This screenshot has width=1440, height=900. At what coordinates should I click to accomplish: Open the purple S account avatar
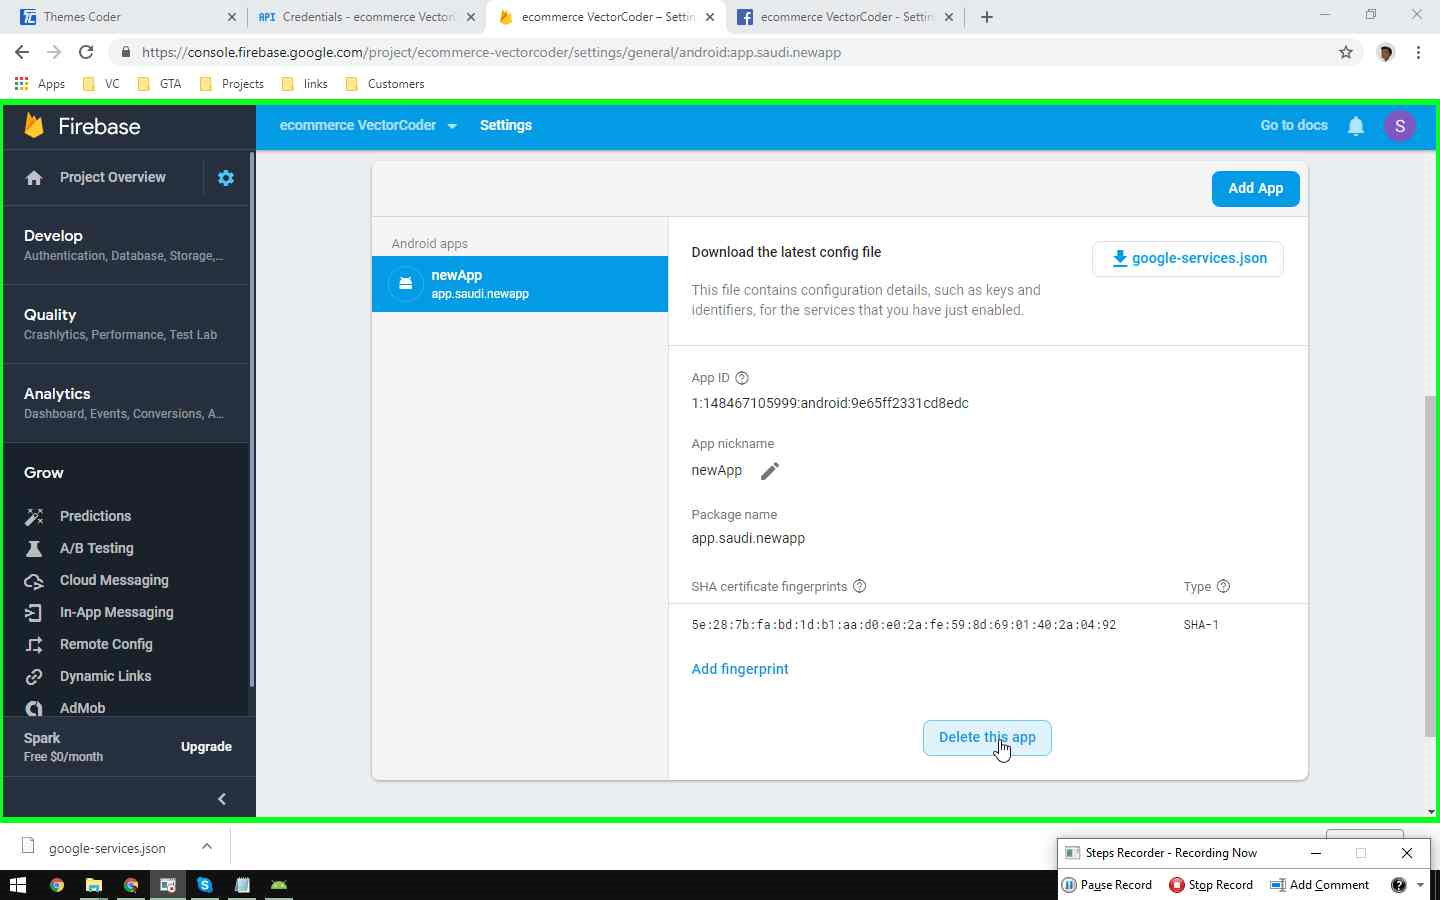coord(1400,126)
